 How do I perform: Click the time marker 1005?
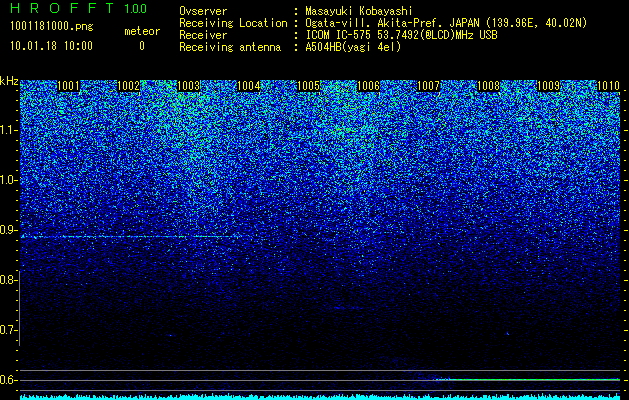(308, 86)
